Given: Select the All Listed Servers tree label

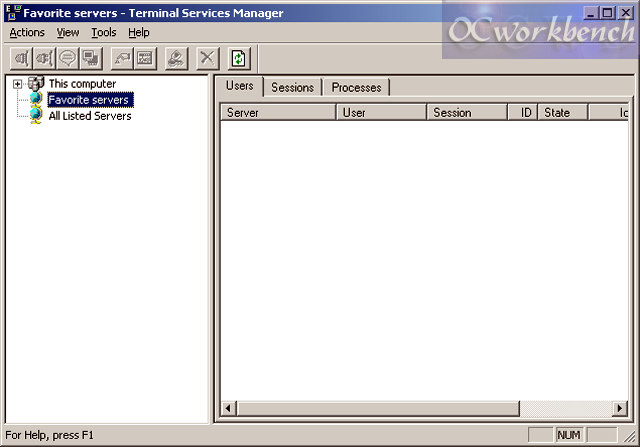Looking at the screenshot, I should tap(90, 116).
